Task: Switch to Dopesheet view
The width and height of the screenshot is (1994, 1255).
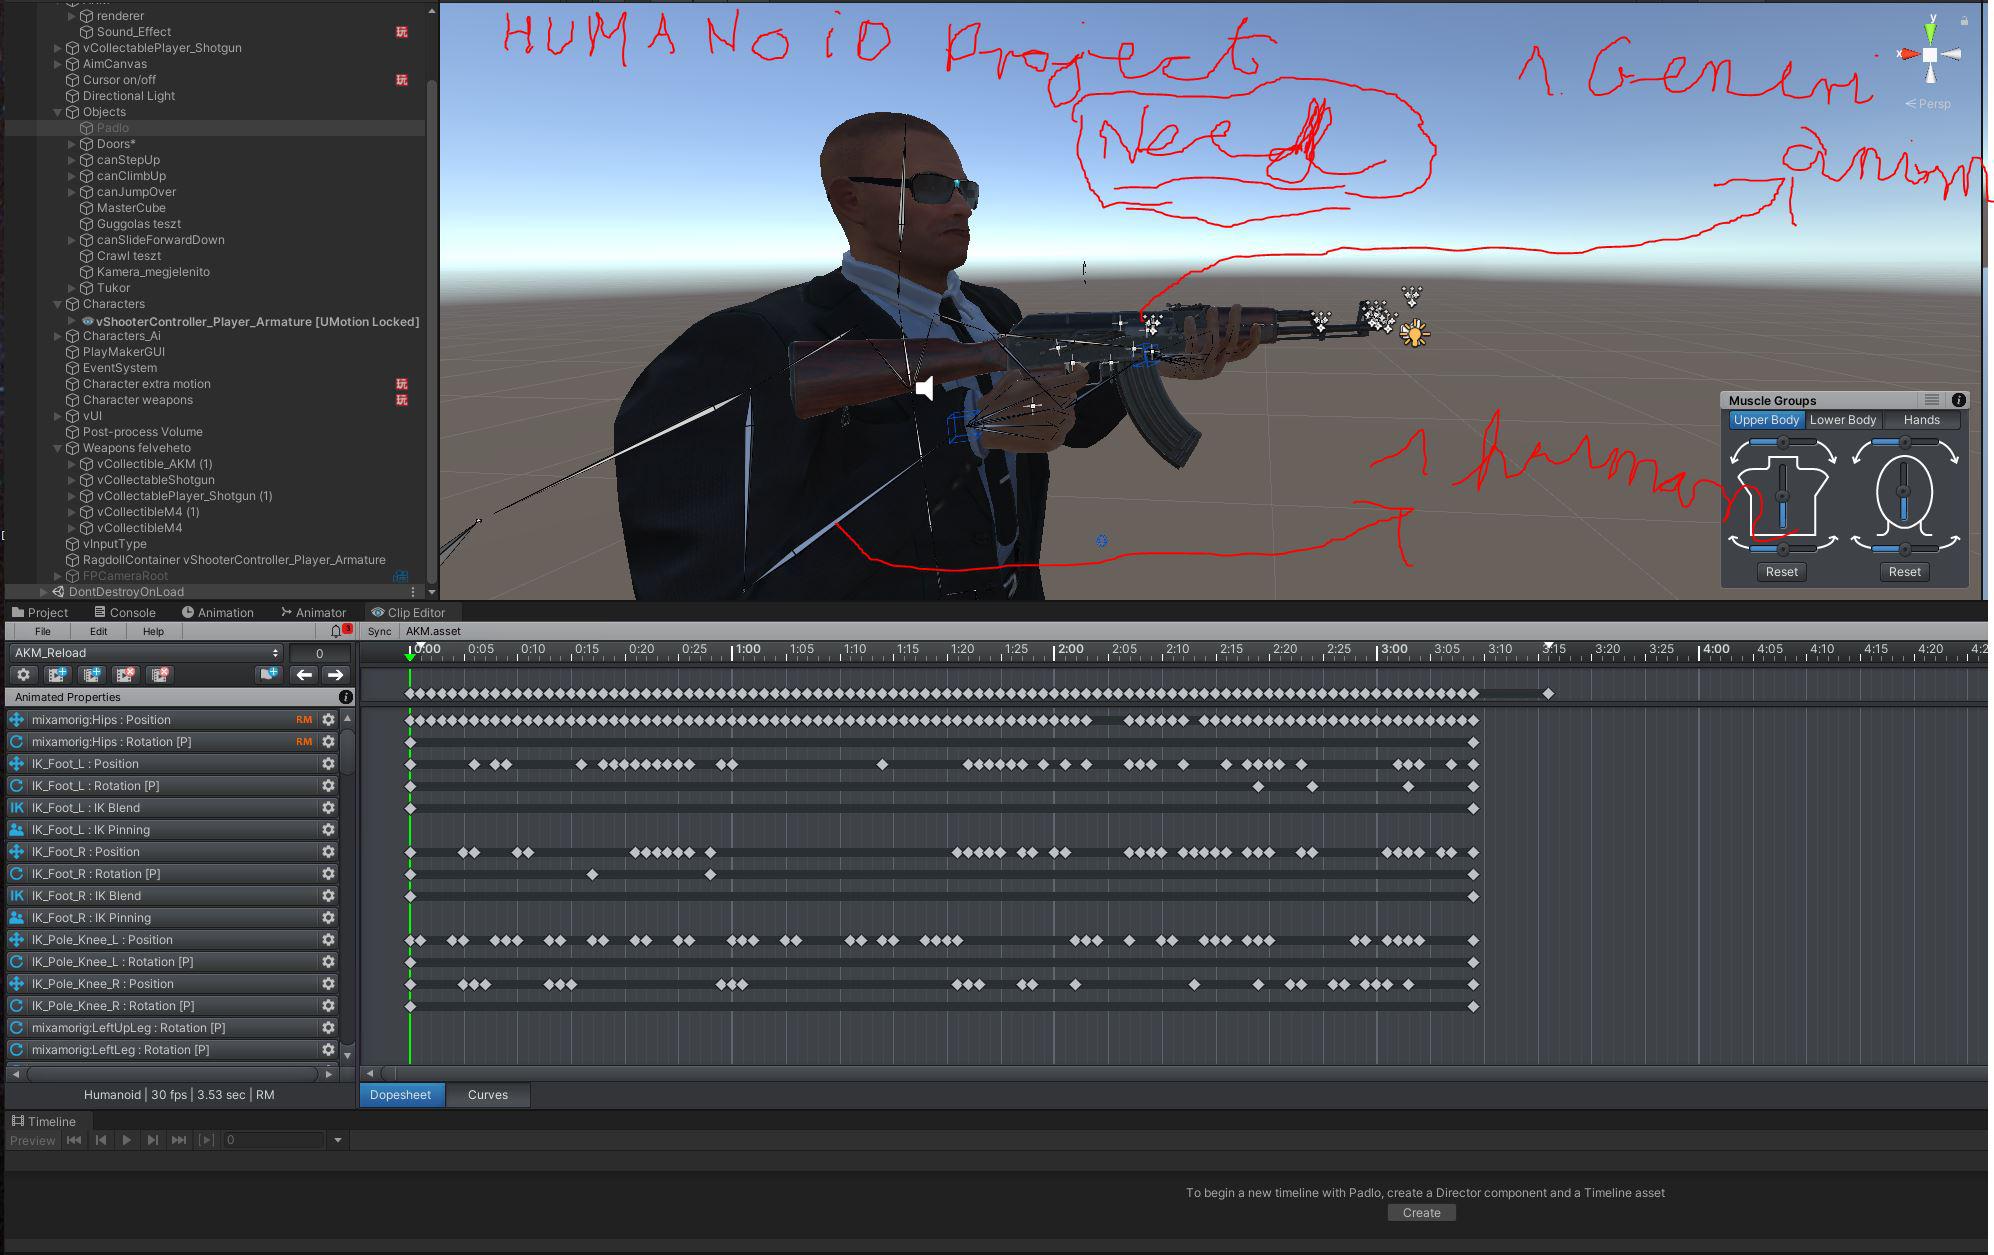Action: [401, 1095]
